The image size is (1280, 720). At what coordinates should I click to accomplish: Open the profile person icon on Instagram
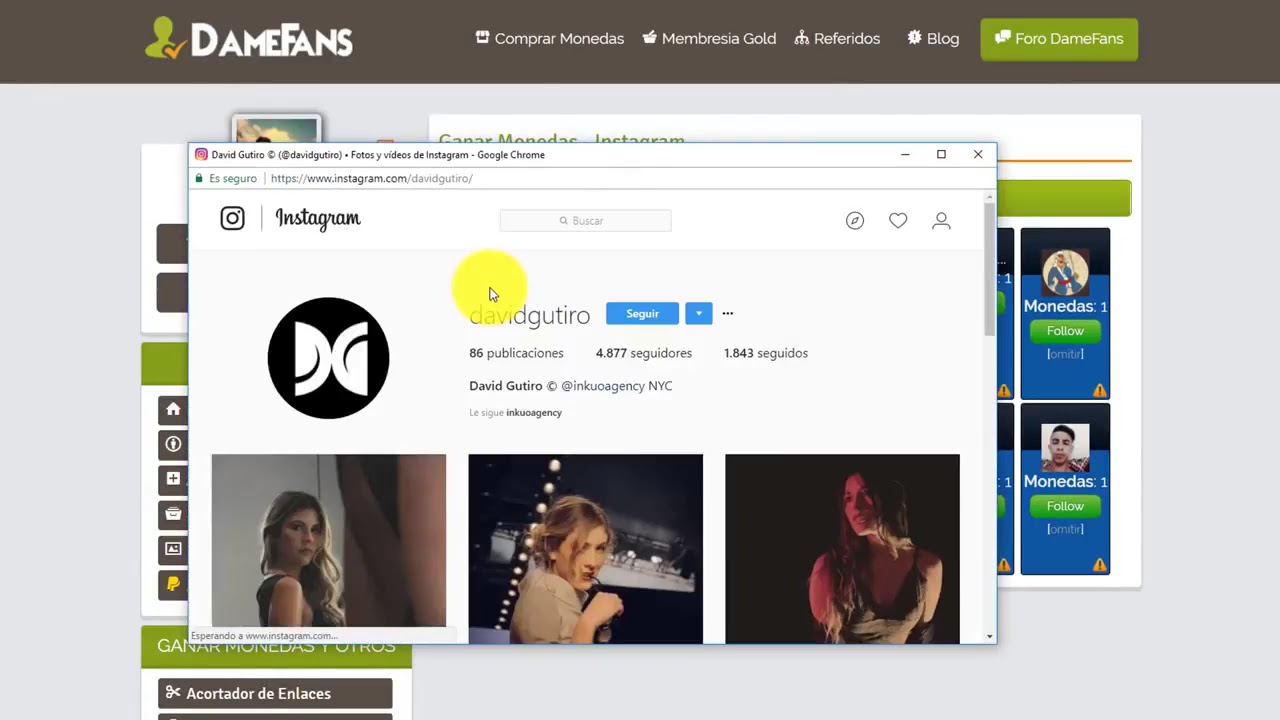coord(941,220)
